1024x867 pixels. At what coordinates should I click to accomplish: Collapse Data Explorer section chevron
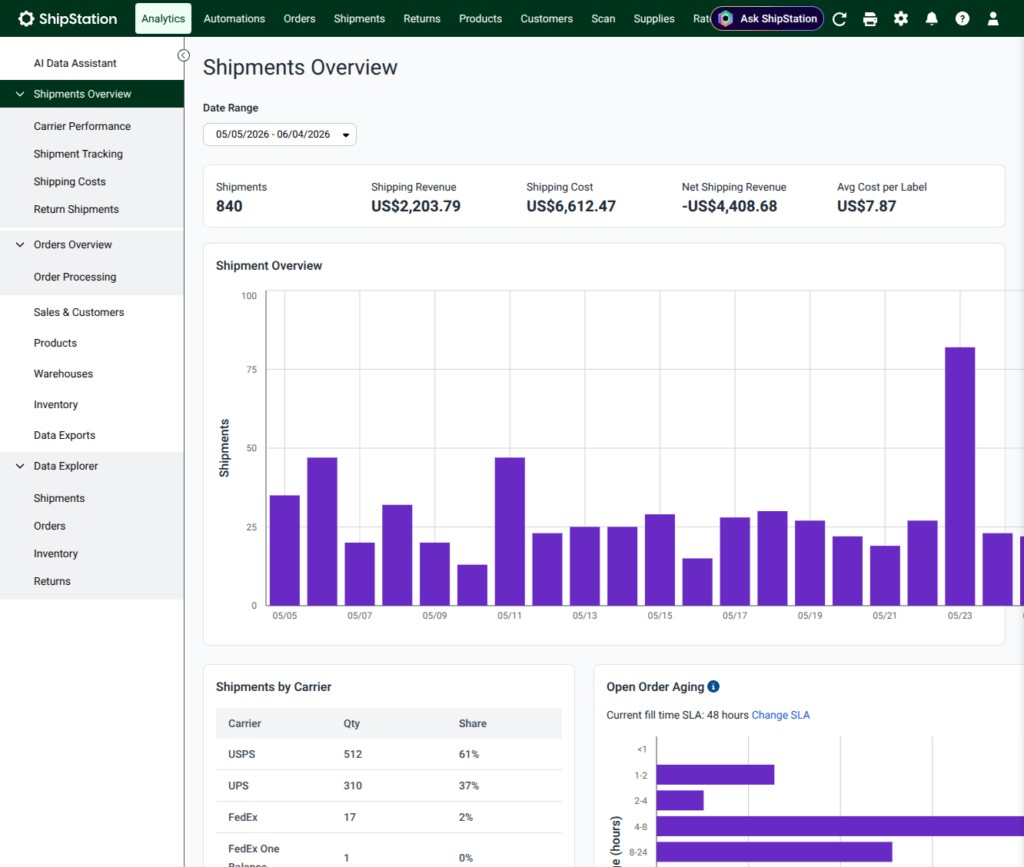coord(20,465)
